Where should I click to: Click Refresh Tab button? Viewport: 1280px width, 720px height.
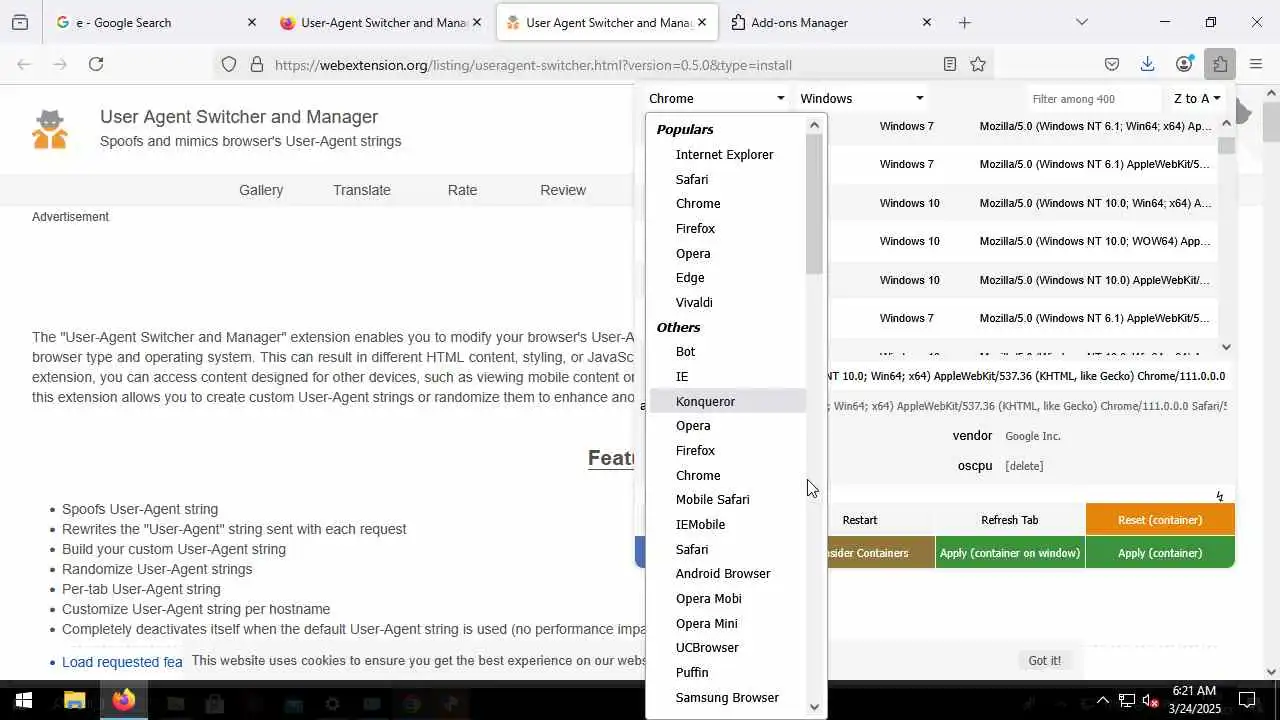[x=1009, y=520]
